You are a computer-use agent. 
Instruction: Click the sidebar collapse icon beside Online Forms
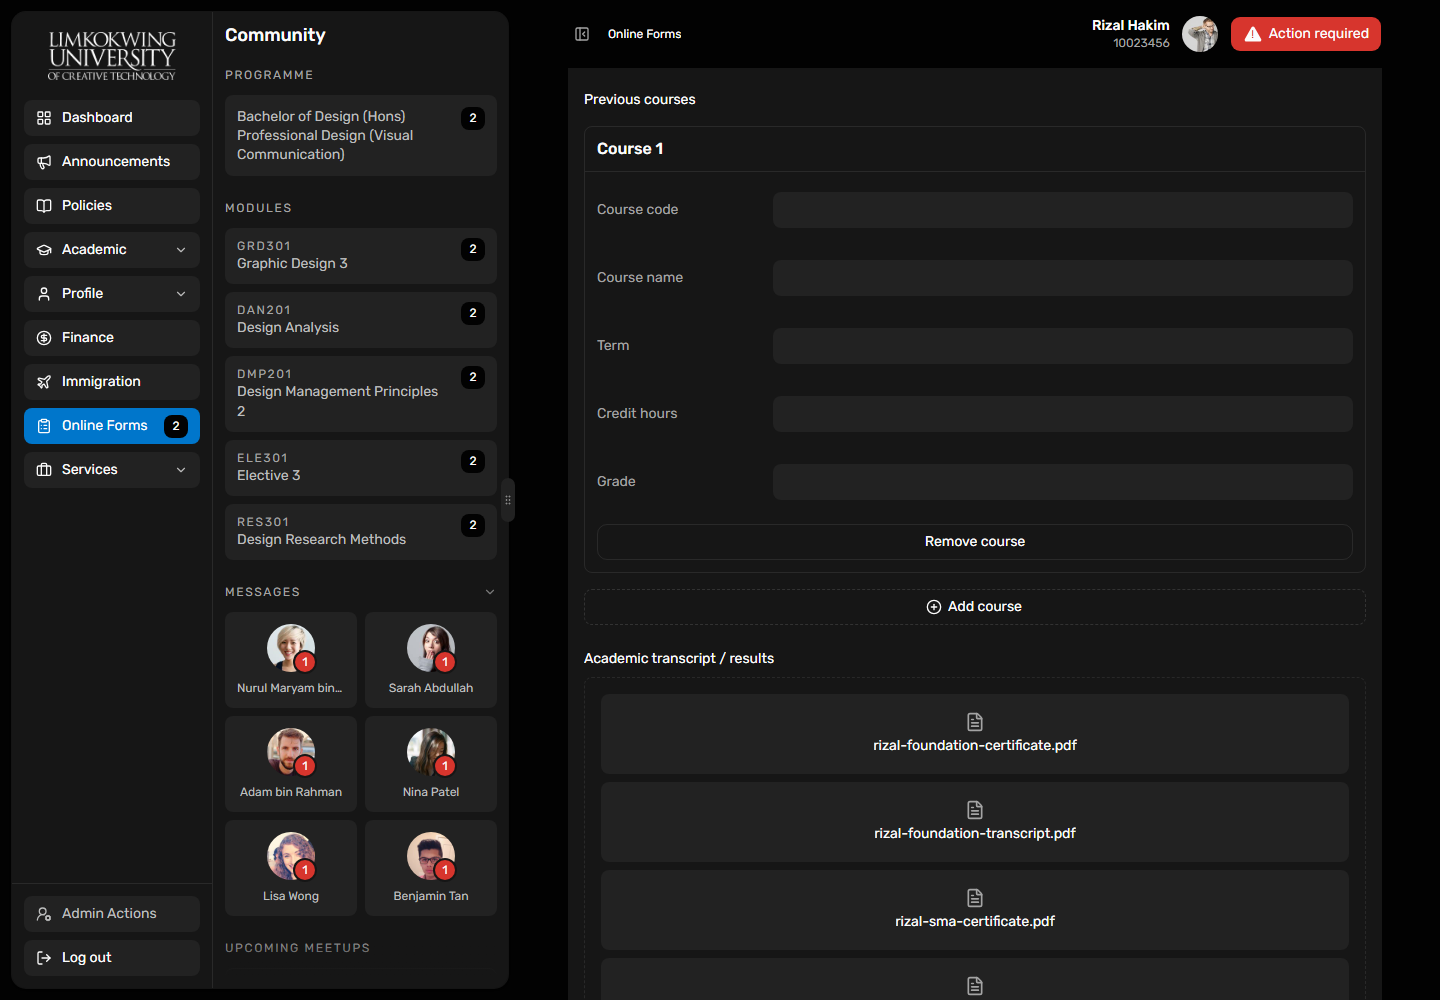tap(582, 34)
